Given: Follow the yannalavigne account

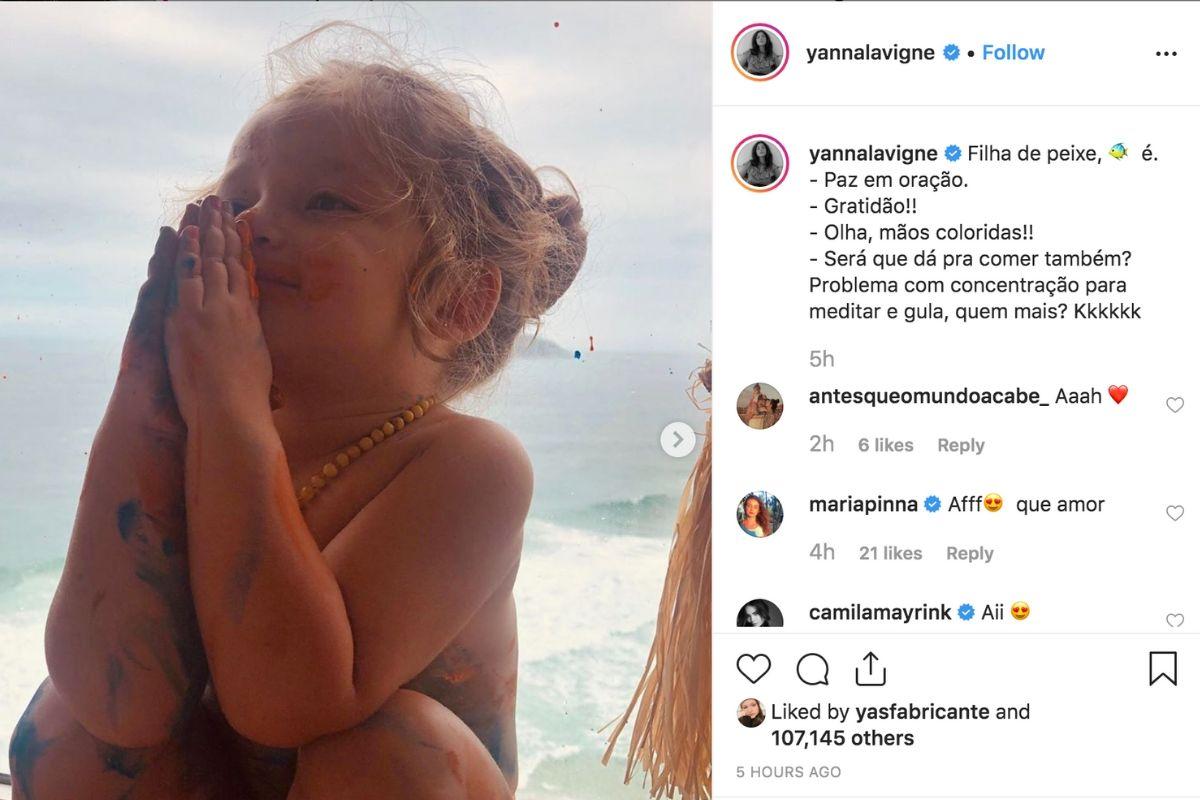Looking at the screenshot, I should coord(1012,53).
